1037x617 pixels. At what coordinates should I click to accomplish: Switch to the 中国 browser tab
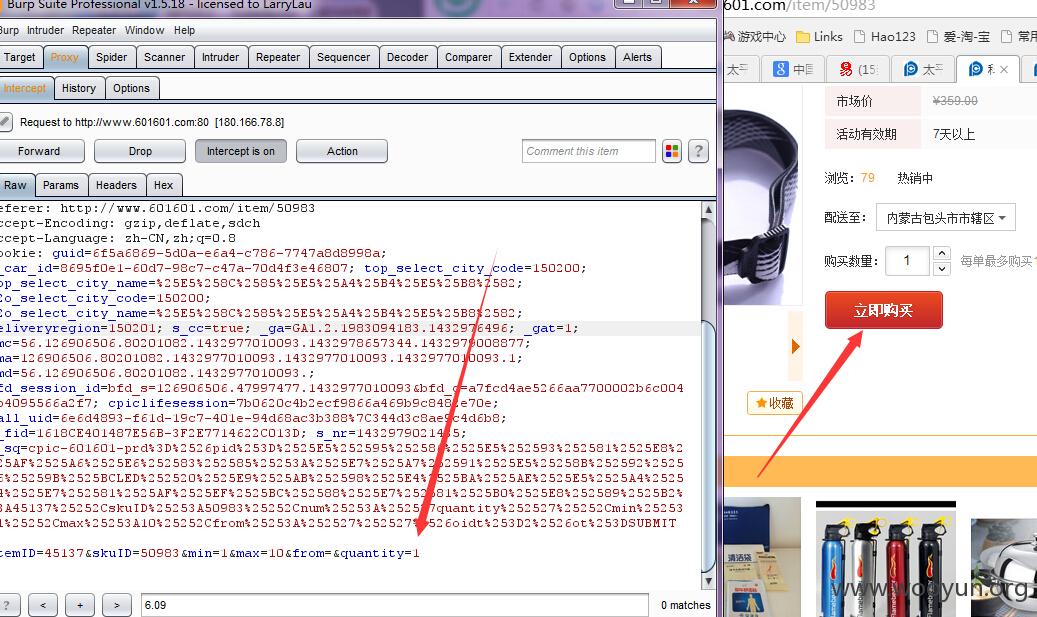point(792,69)
